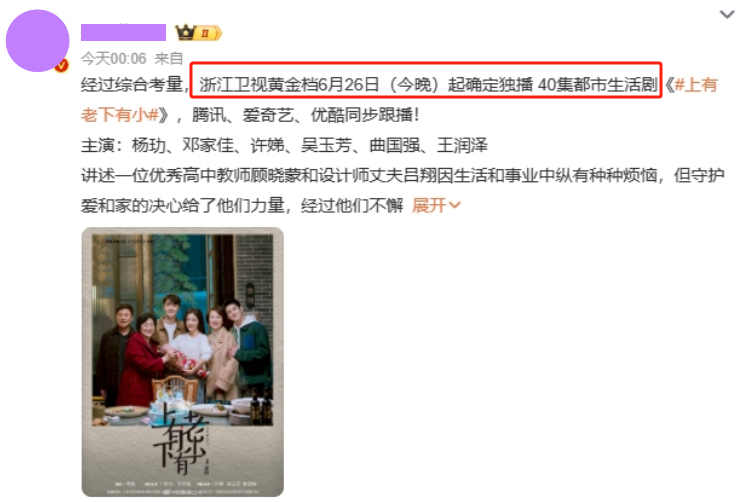Image resolution: width=745 pixels, height=502 pixels.
Task: Open the purple circular profile avatar
Action: pos(38,41)
